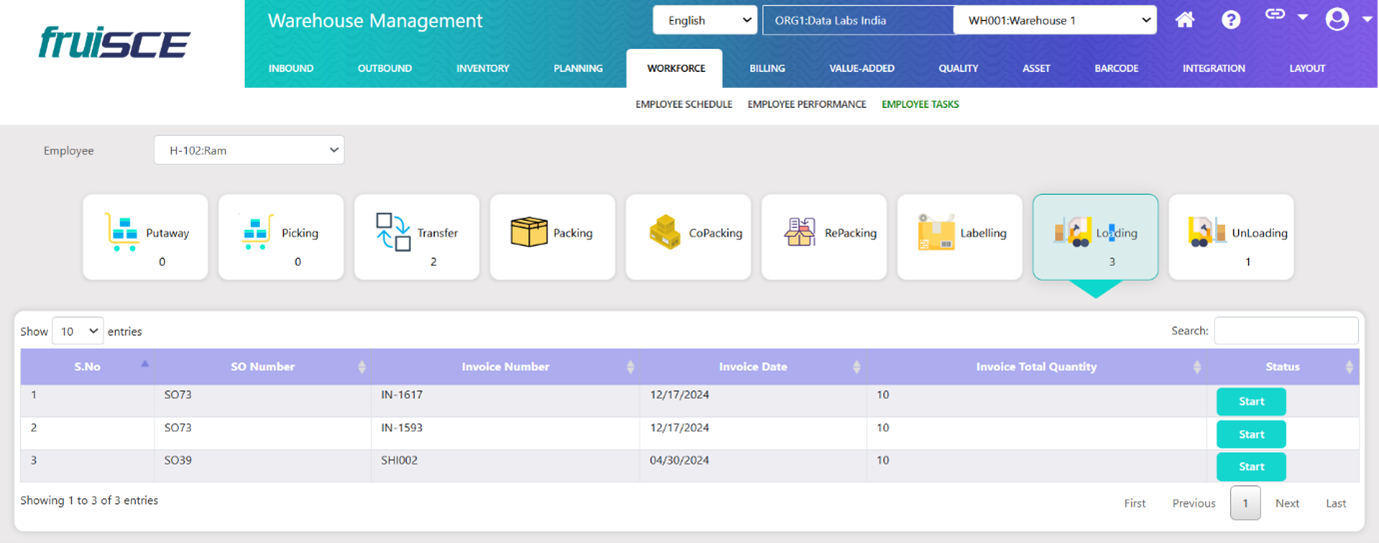
Task: Open the WH001:Warehouse 1 dropdown
Action: pos(1054,20)
